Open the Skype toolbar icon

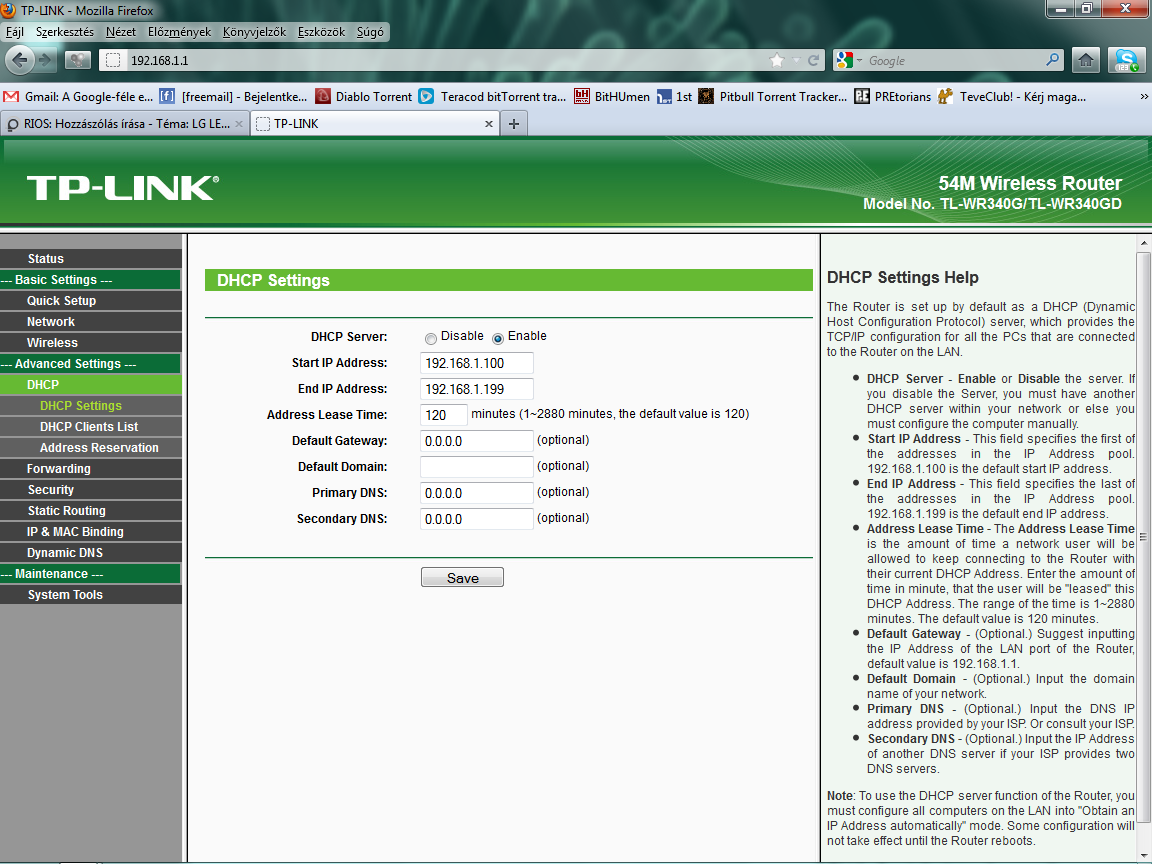coord(1126,60)
